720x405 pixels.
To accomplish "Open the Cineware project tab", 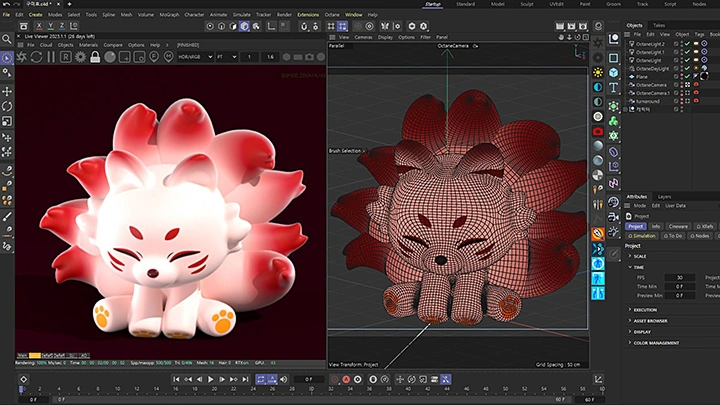I will 678,226.
